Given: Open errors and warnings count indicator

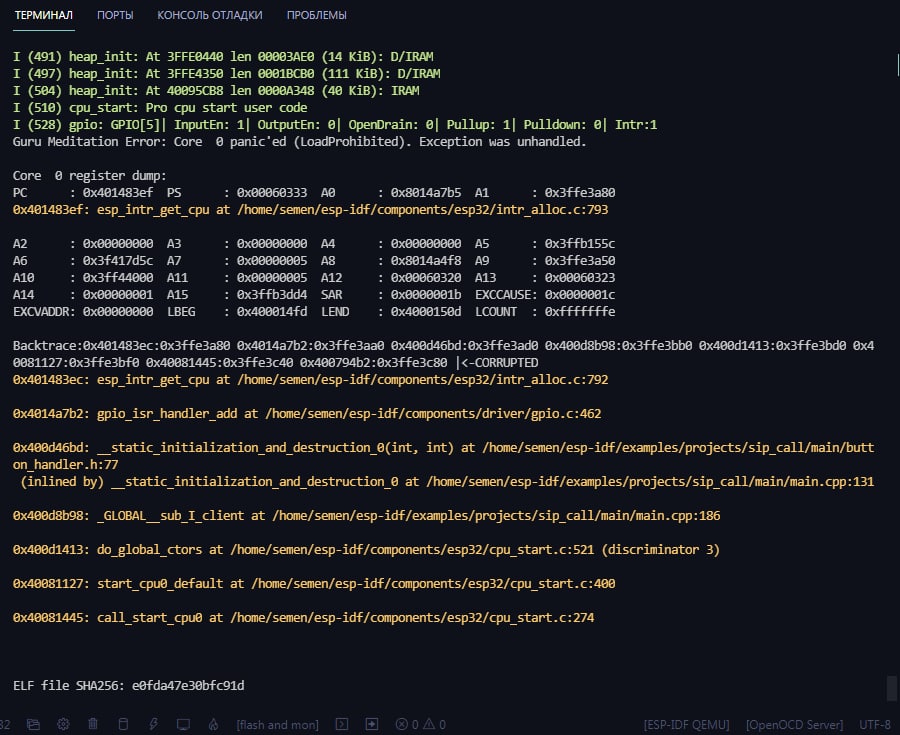Looking at the screenshot, I should pos(420,724).
